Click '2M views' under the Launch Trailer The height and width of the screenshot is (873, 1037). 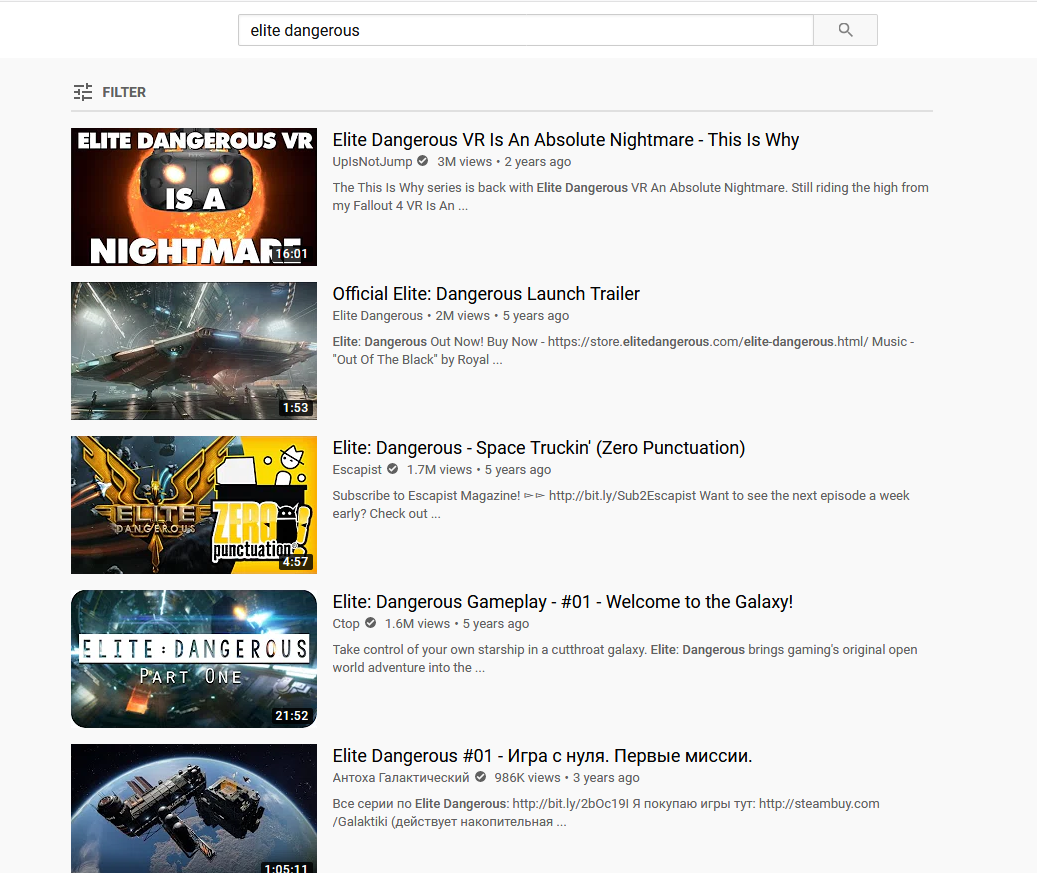tap(462, 315)
